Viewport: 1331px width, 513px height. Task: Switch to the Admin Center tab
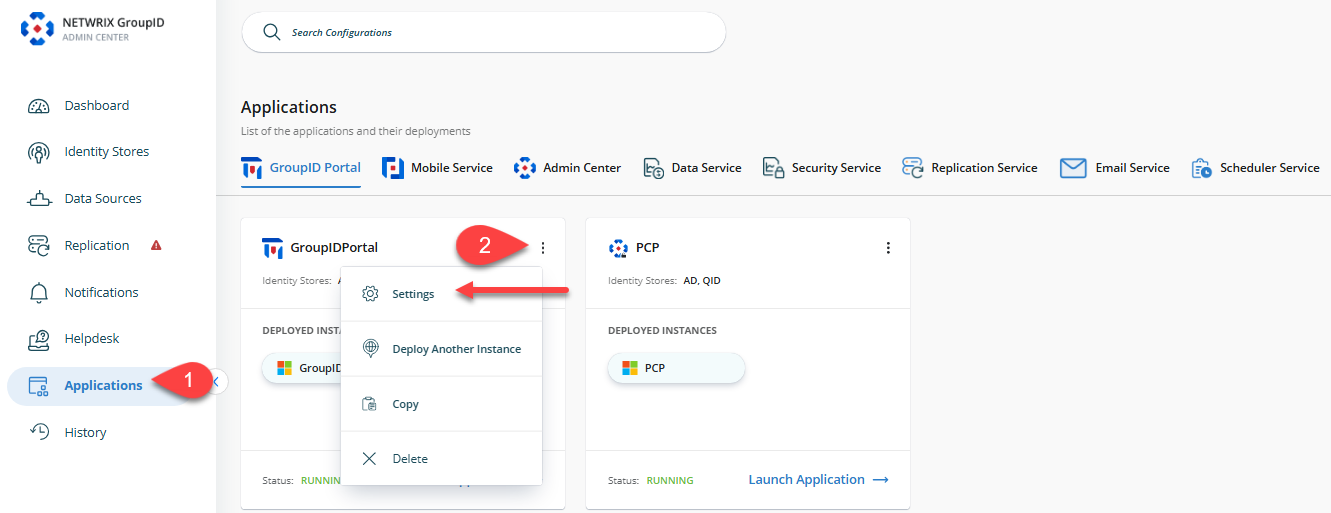(x=568, y=168)
